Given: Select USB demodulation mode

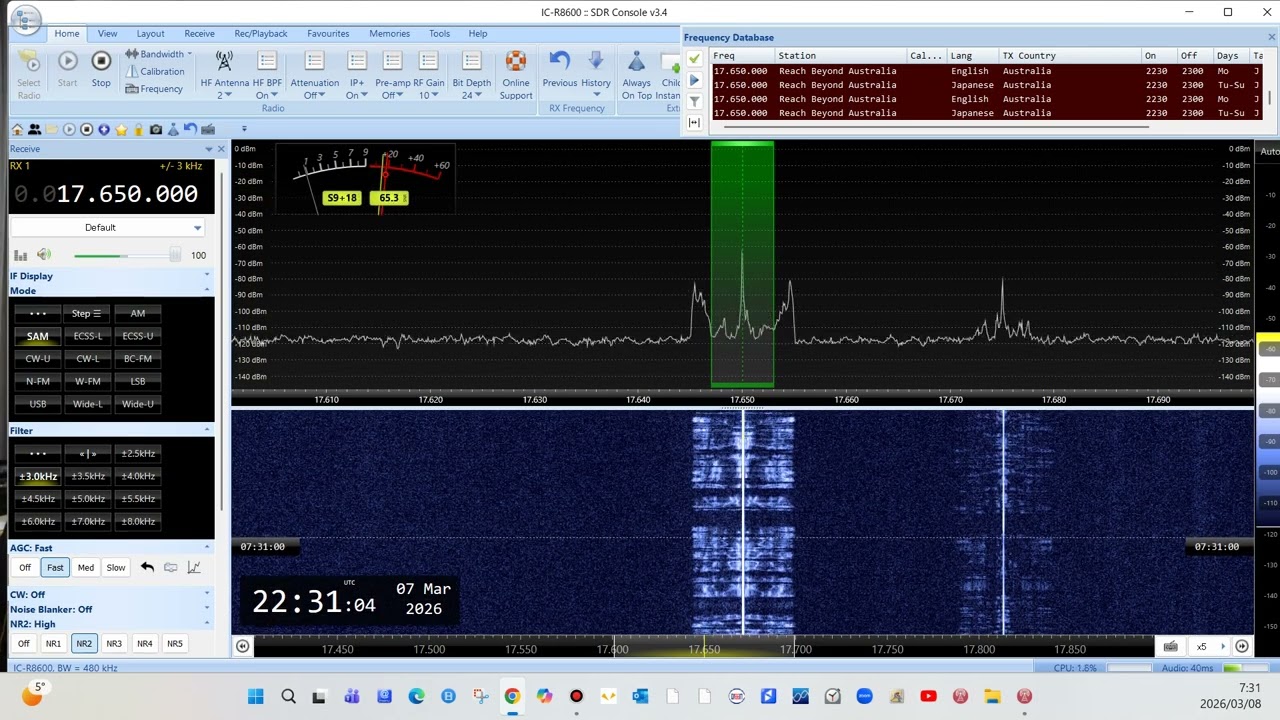Looking at the screenshot, I should [x=38, y=404].
